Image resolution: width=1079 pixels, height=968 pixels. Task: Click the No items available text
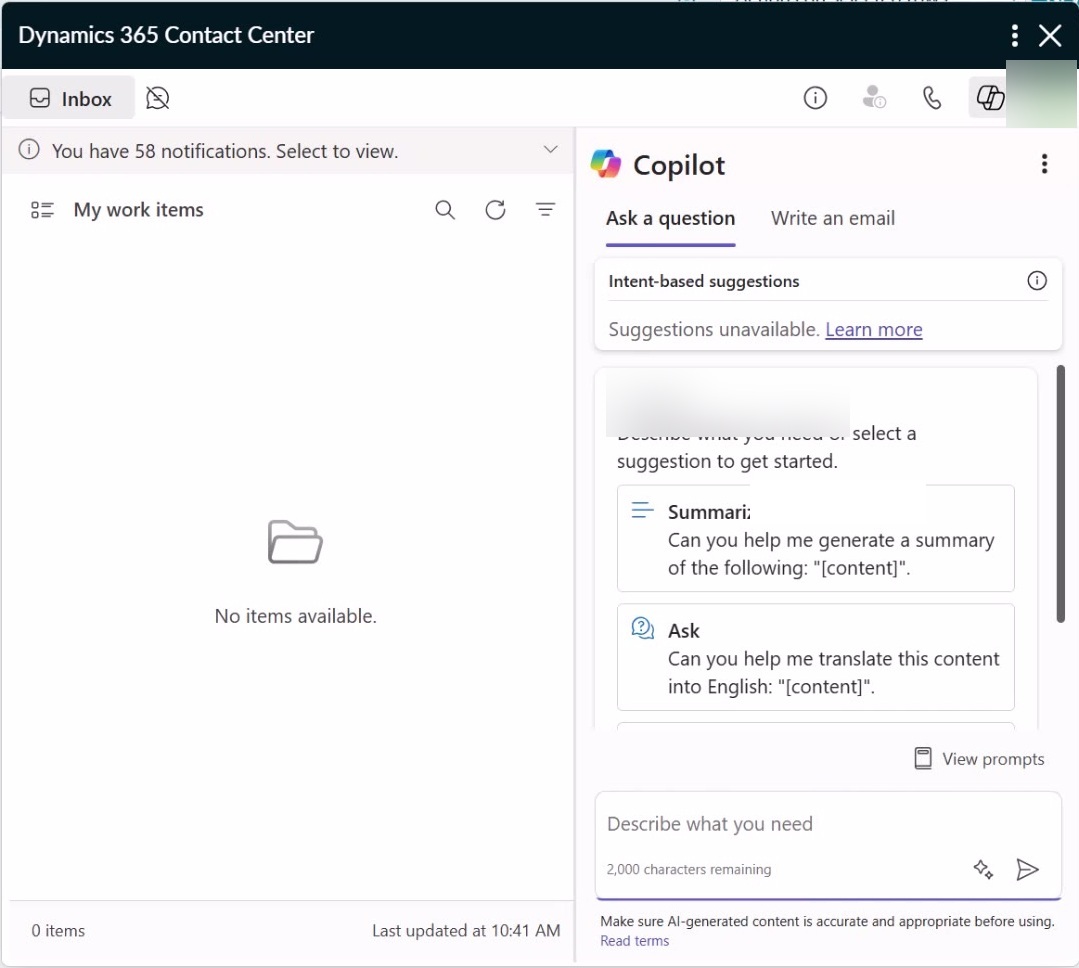pos(296,616)
